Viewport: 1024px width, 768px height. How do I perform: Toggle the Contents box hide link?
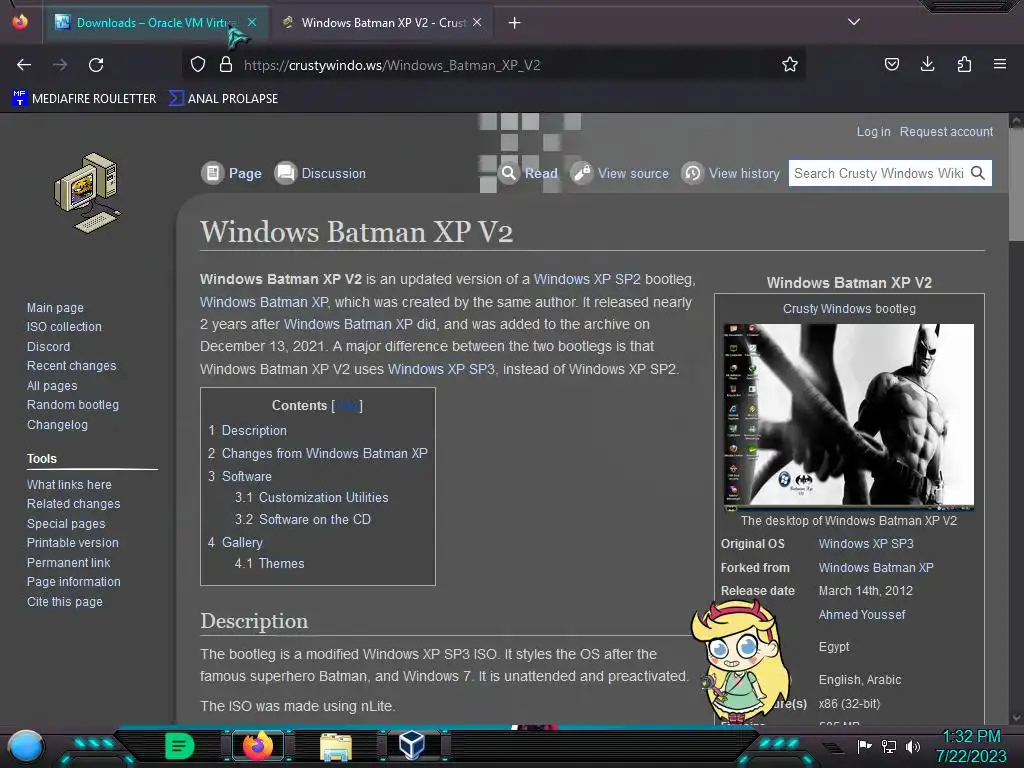click(x=347, y=406)
